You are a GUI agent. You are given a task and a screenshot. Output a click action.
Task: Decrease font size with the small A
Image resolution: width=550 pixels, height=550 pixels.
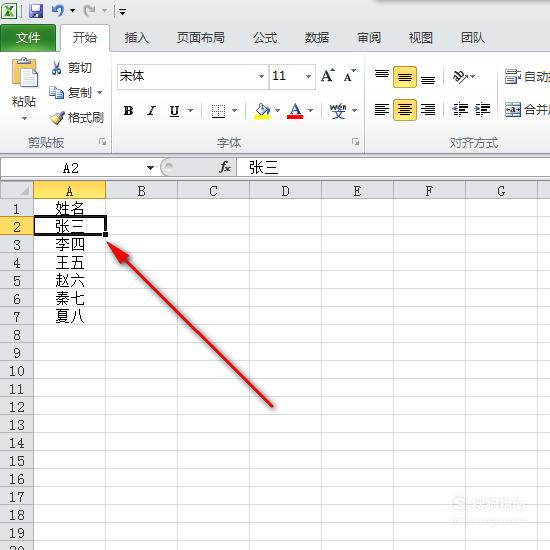click(x=349, y=75)
